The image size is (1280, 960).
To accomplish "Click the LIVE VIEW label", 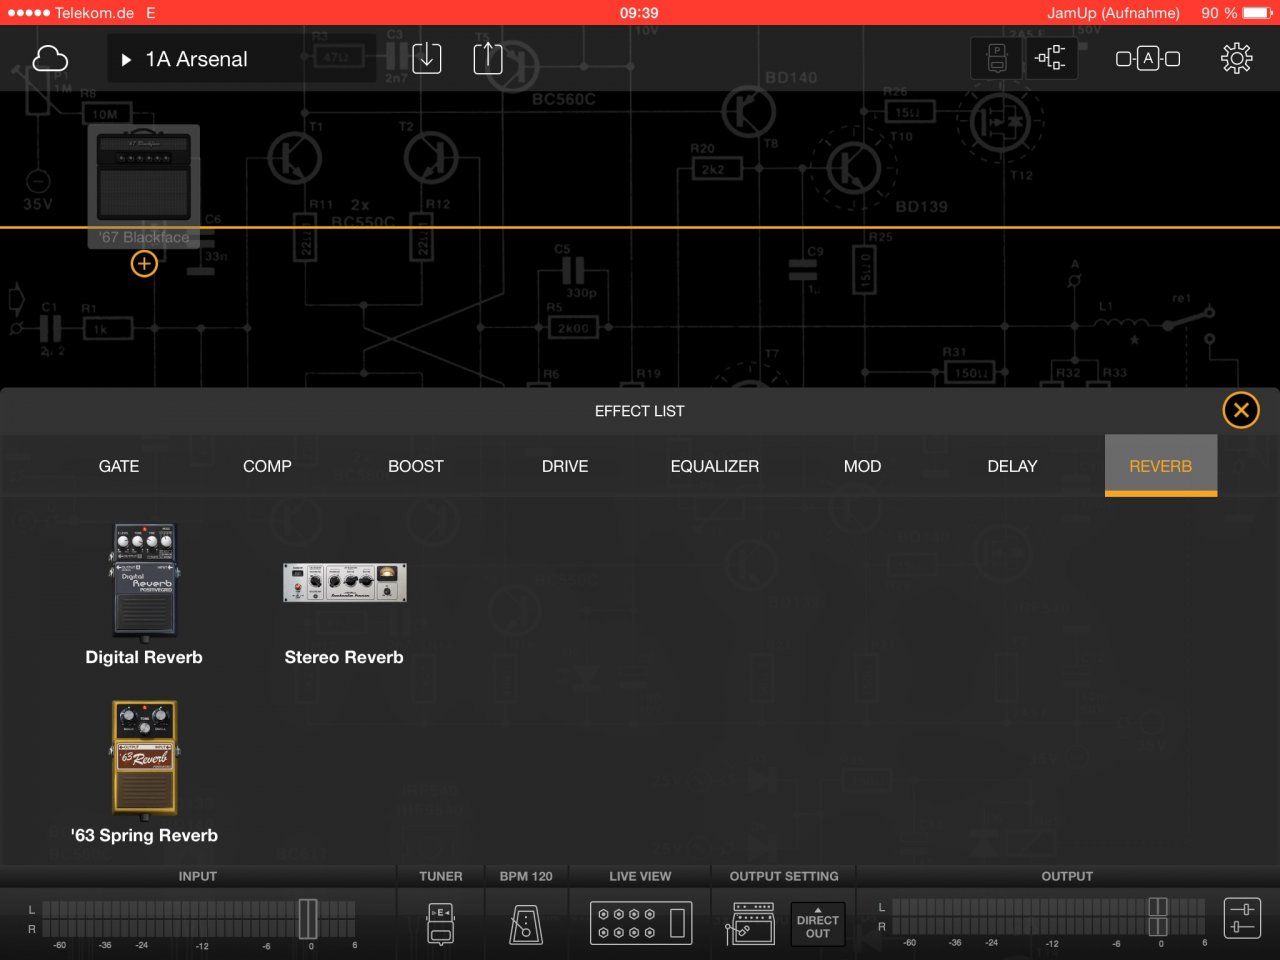I will 640,876.
